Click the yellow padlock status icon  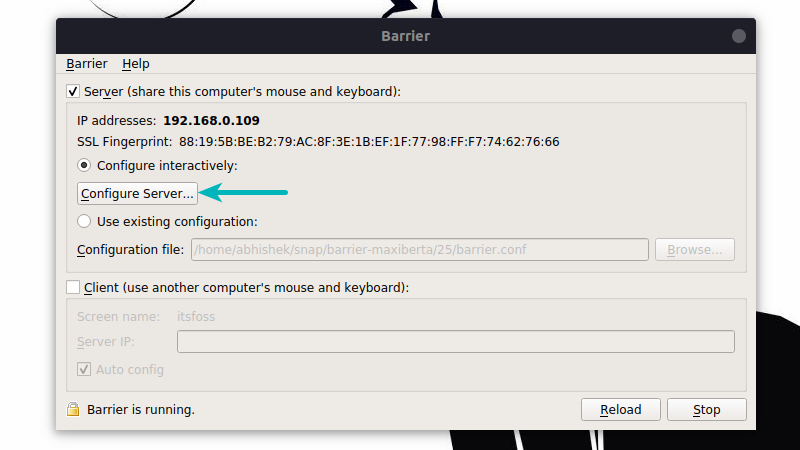73,409
